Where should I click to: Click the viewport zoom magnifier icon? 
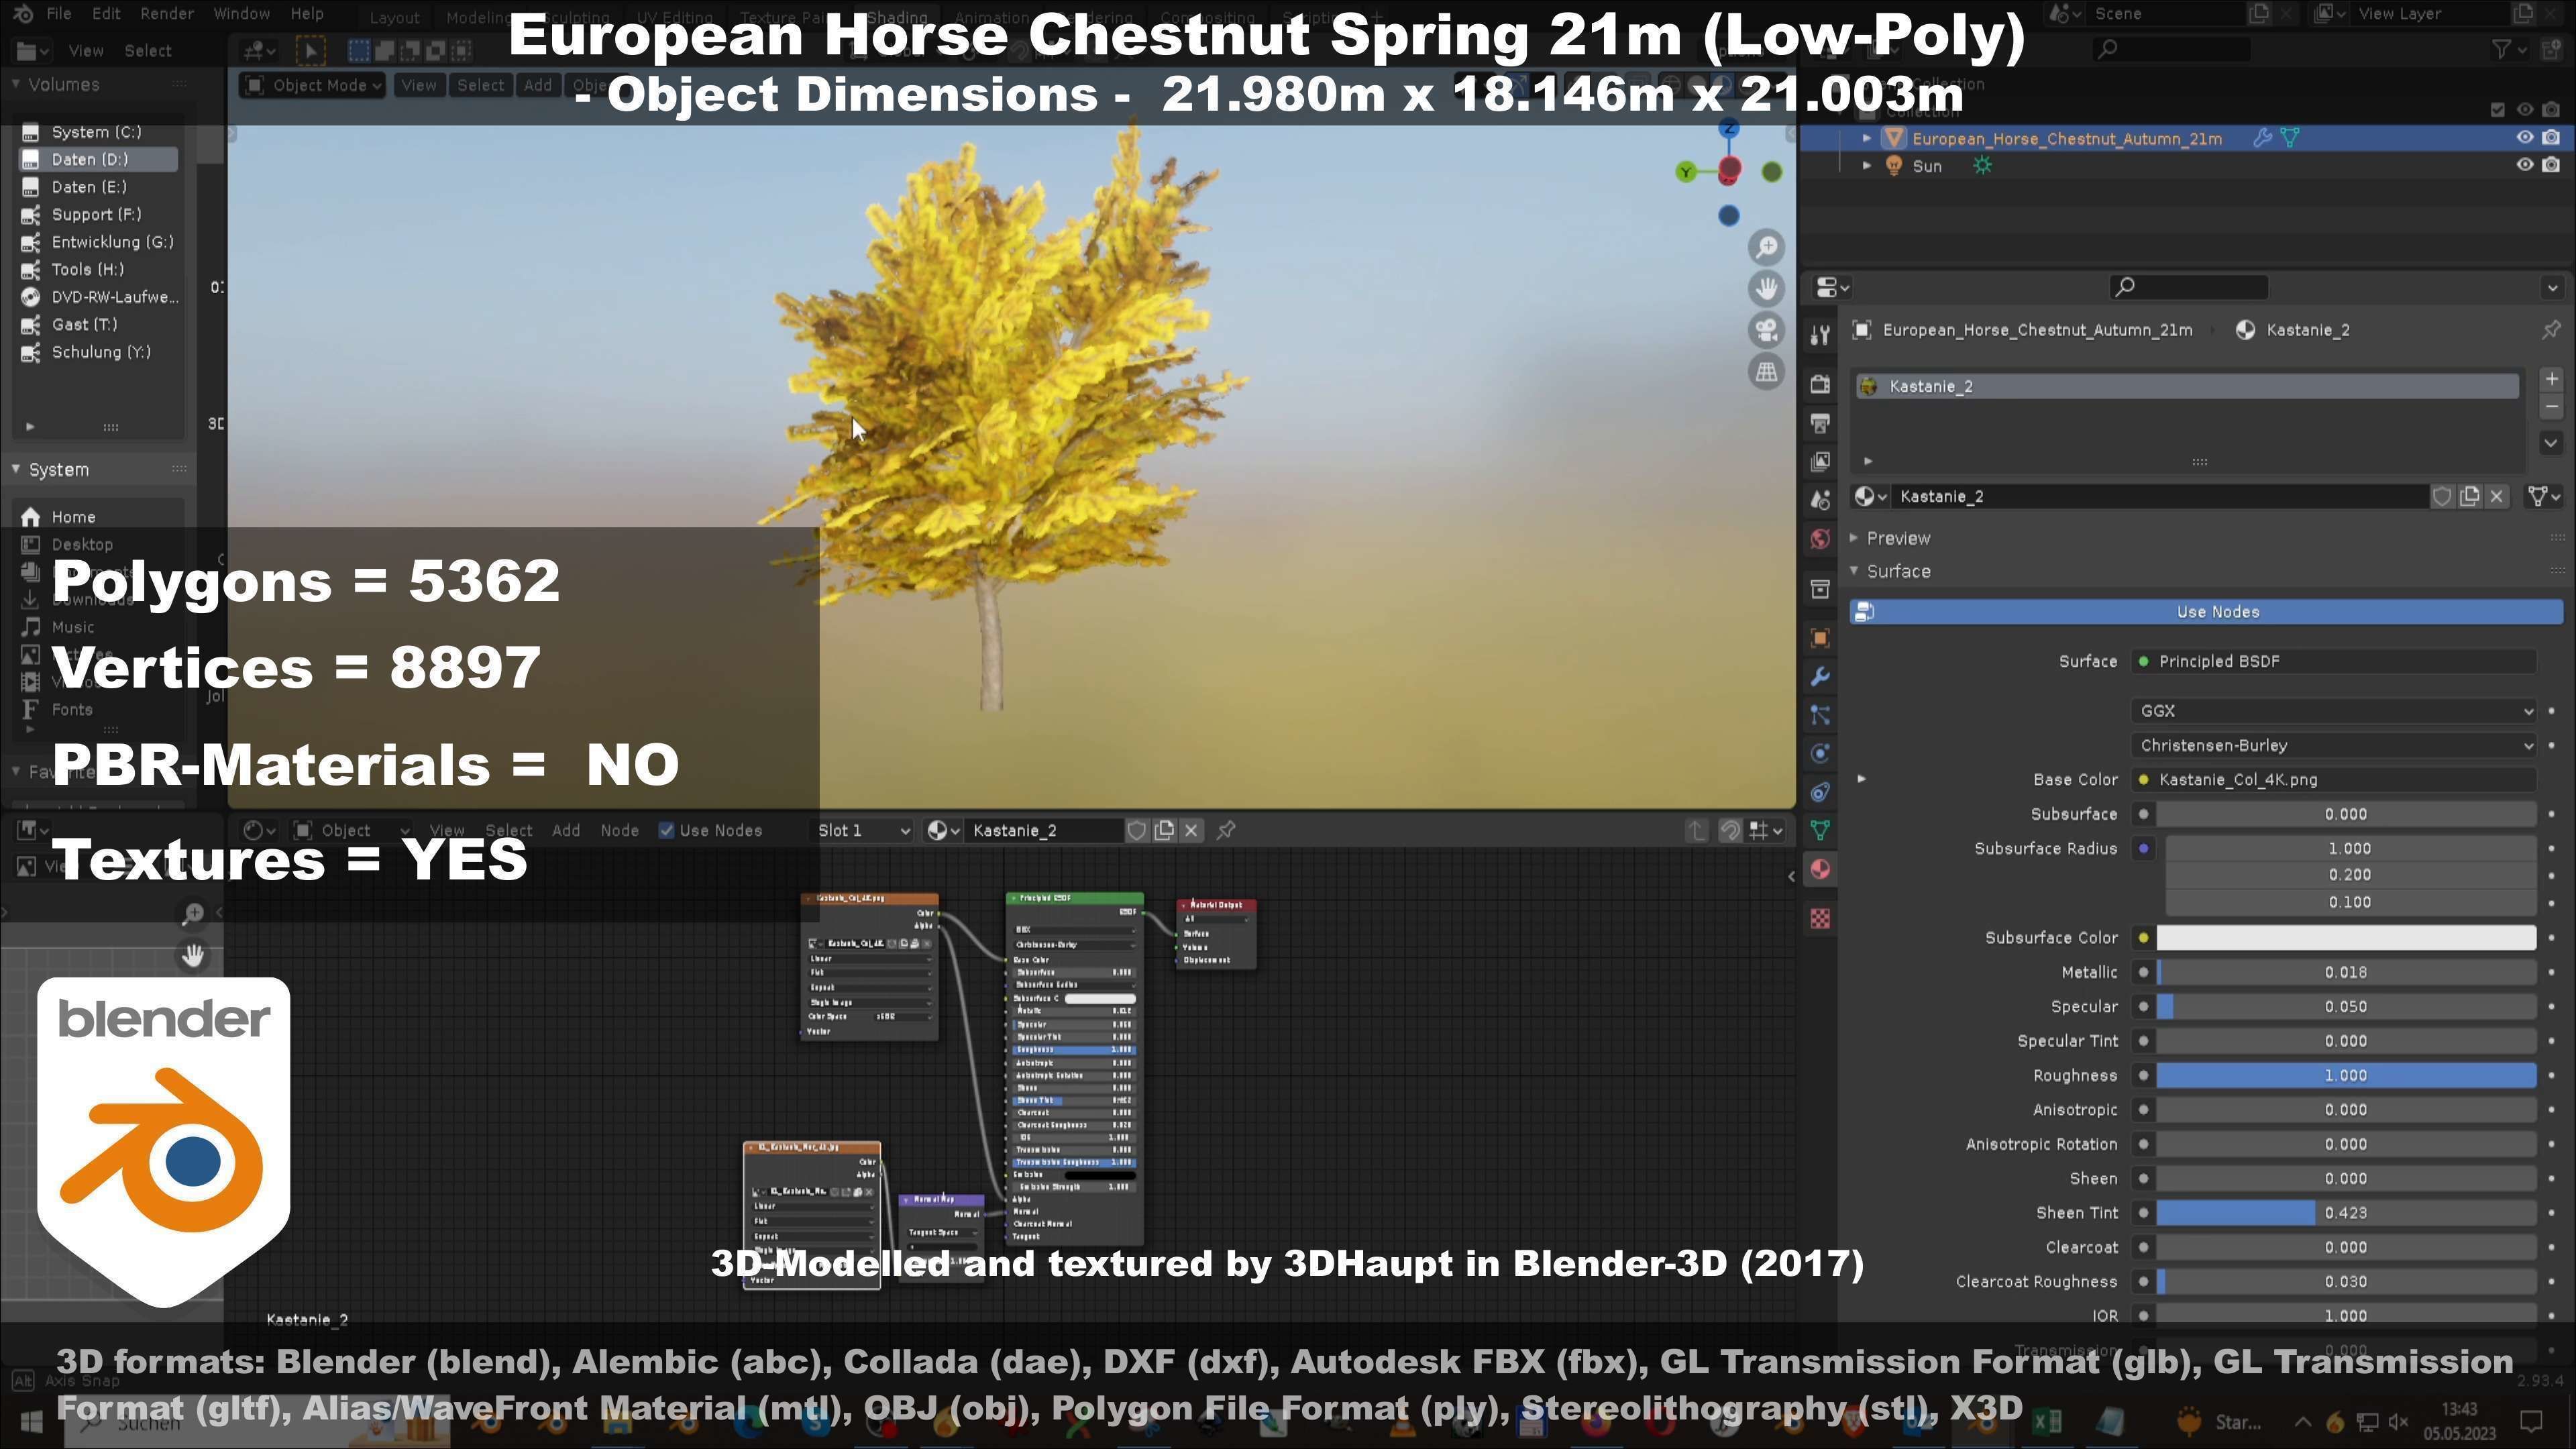click(1767, 247)
